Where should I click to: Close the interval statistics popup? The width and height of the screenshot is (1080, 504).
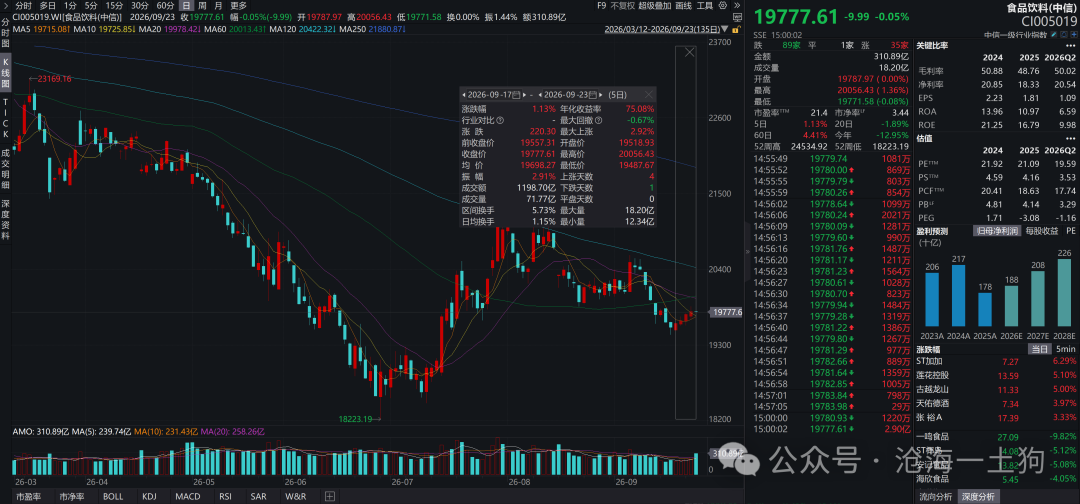(648, 94)
